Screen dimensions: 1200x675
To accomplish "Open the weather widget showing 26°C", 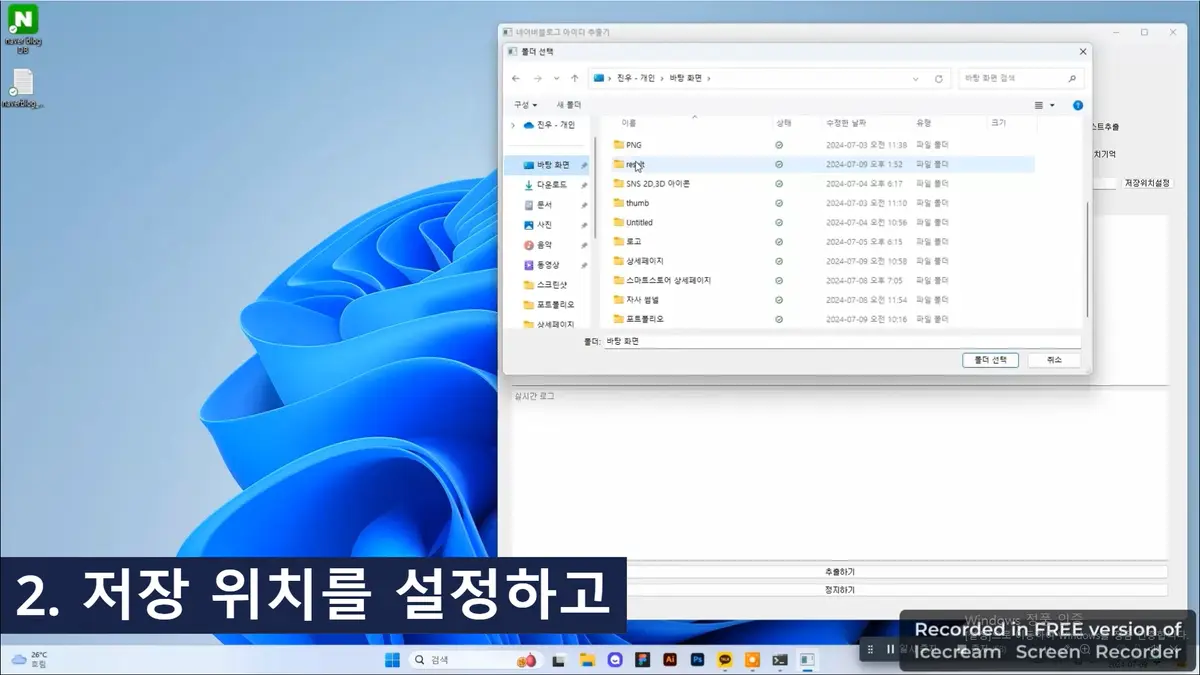I will [x=29, y=659].
